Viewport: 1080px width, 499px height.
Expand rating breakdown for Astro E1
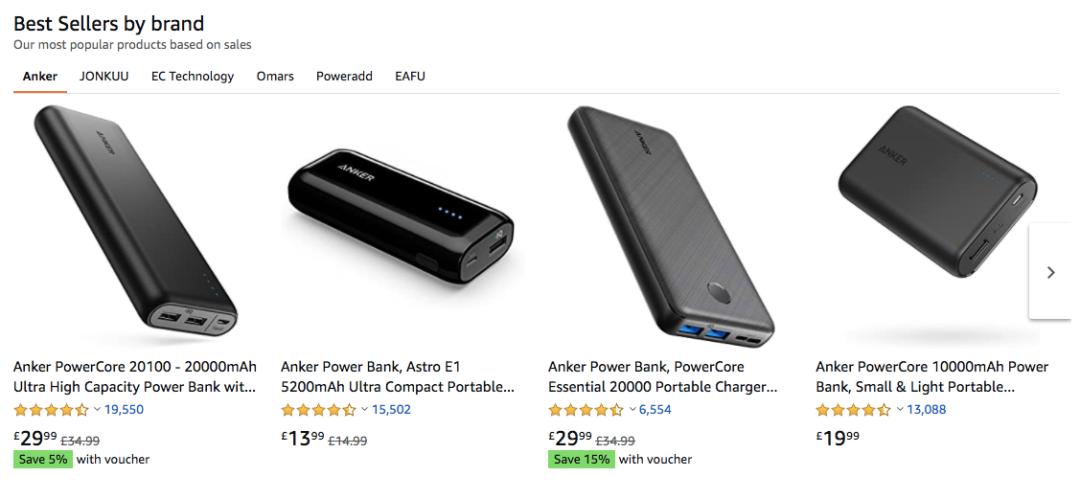coord(364,409)
